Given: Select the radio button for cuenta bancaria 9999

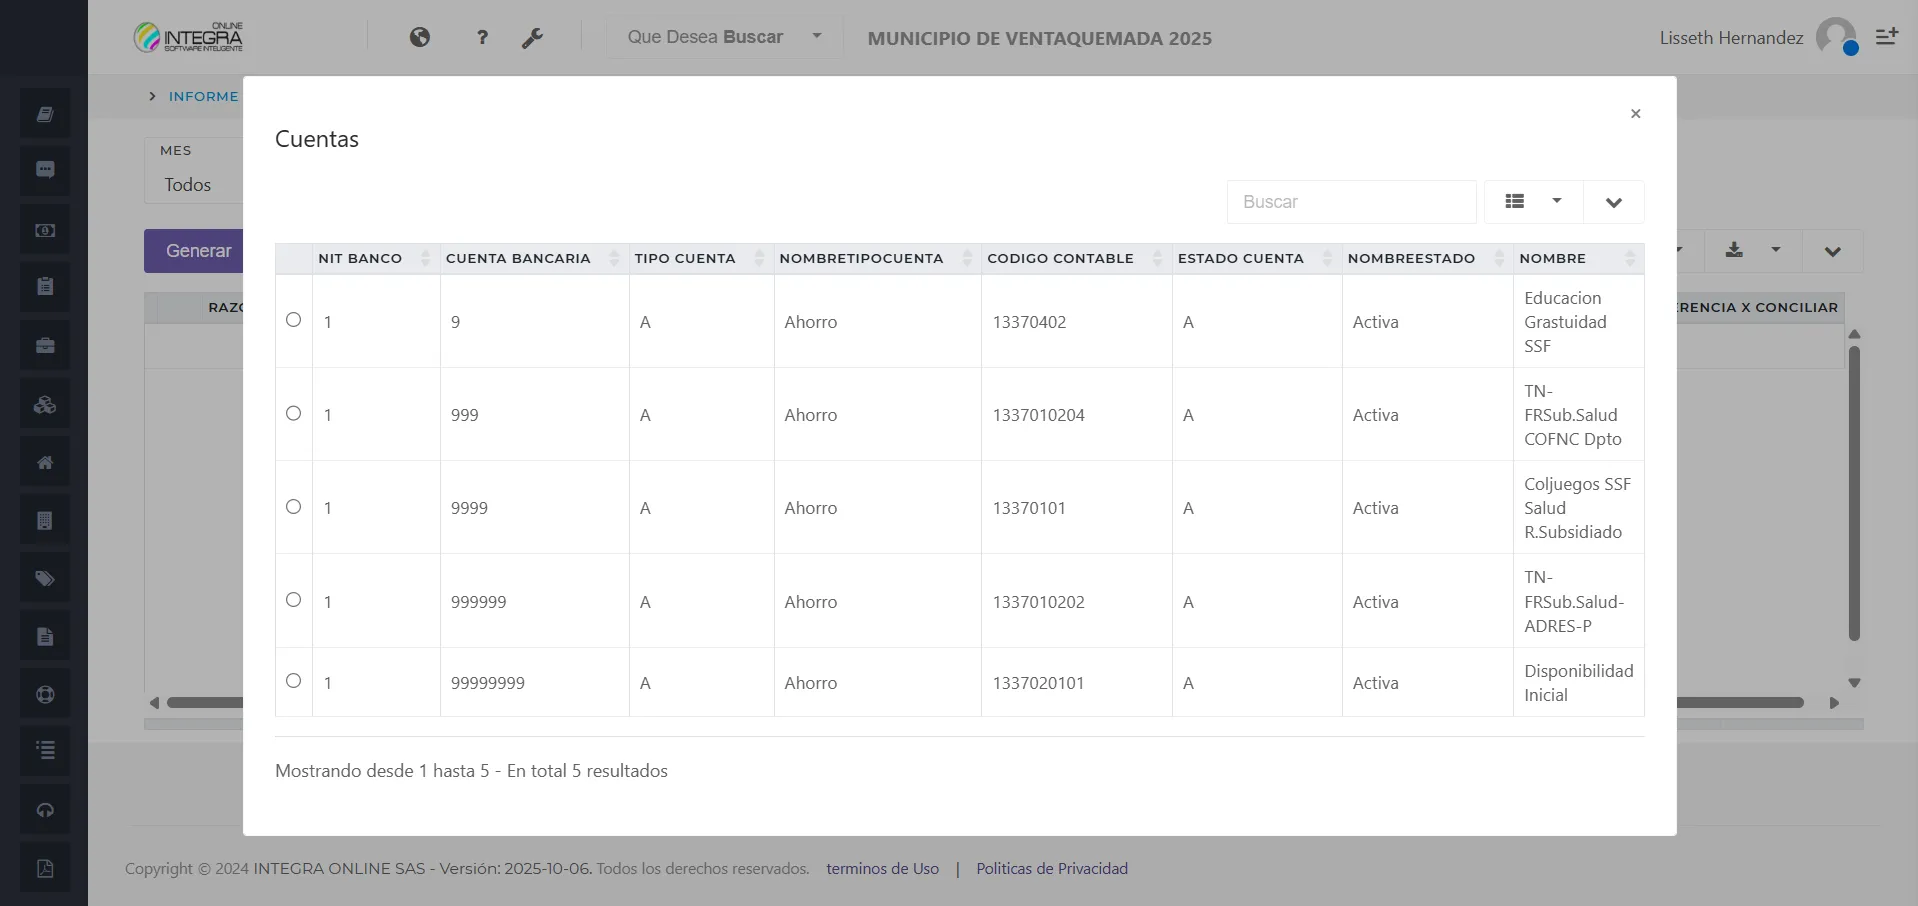Looking at the screenshot, I should (x=293, y=507).
